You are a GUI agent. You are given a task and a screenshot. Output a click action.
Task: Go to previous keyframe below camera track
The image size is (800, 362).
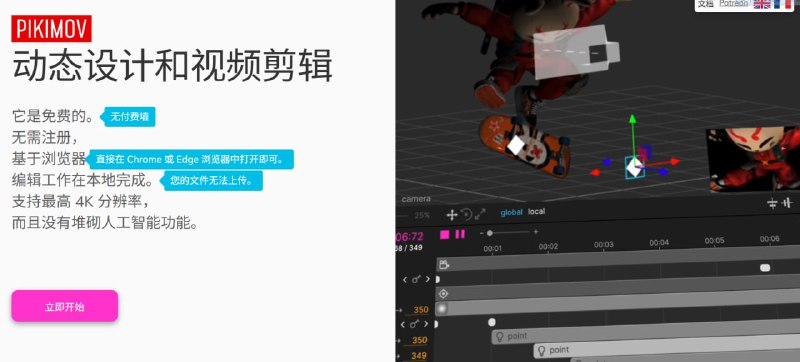coord(405,280)
